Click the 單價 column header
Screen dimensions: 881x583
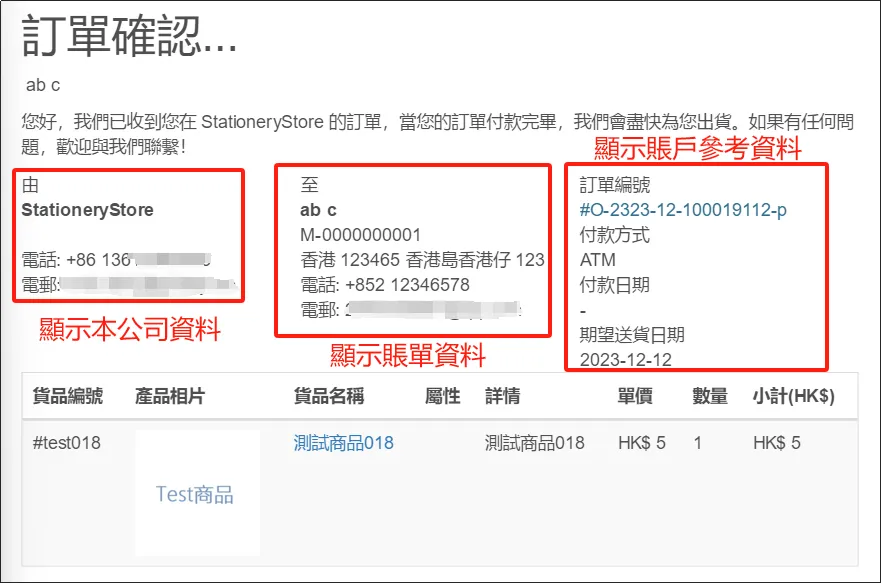pyautogui.click(x=635, y=396)
